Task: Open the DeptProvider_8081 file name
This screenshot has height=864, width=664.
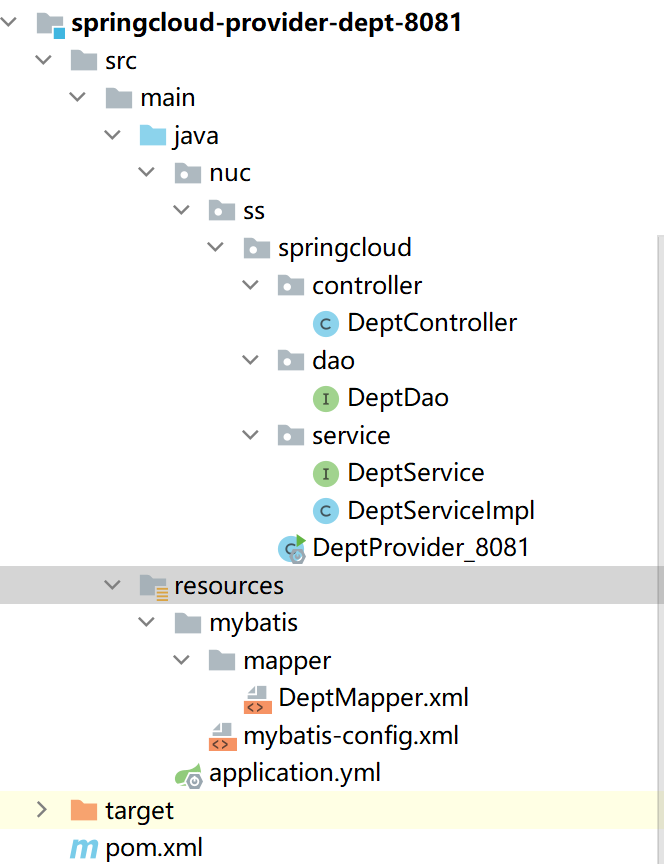Action: click(421, 549)
